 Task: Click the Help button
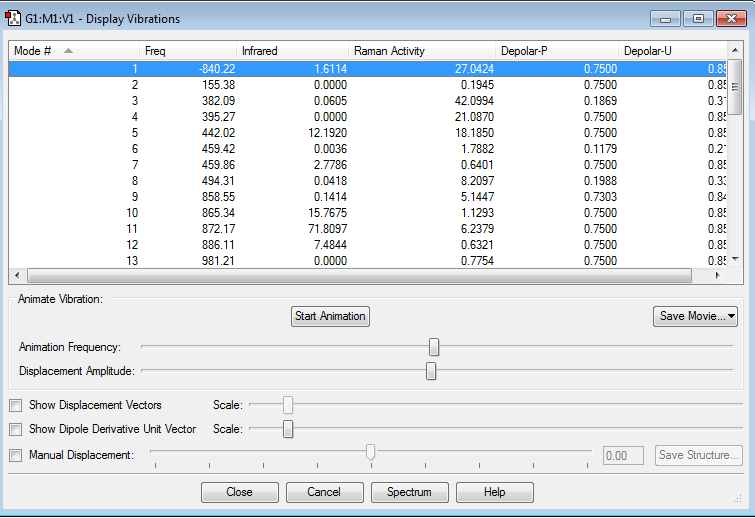click(x=495, y=492)
